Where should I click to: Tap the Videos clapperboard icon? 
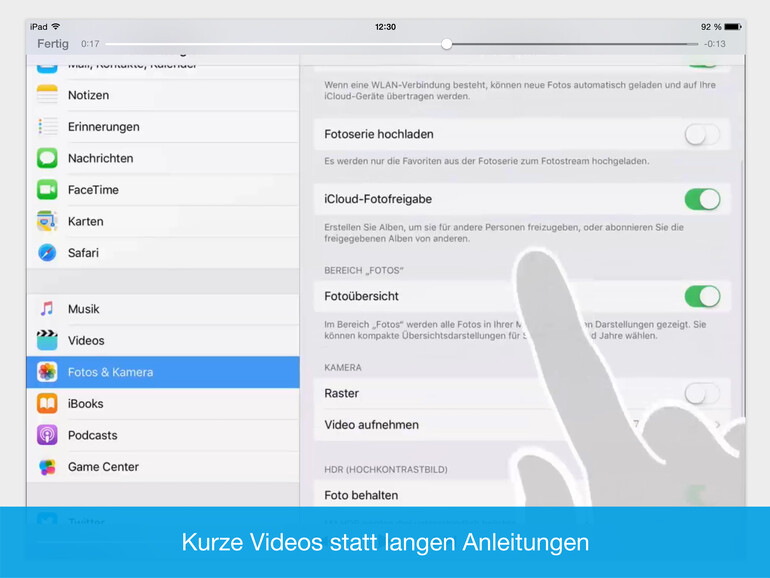[x=47, y=340]
